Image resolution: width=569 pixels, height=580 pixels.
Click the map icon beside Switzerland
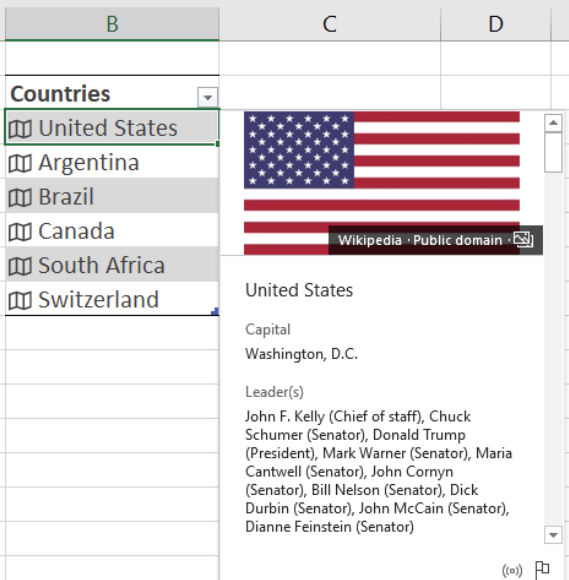click(x=20, y=300)
